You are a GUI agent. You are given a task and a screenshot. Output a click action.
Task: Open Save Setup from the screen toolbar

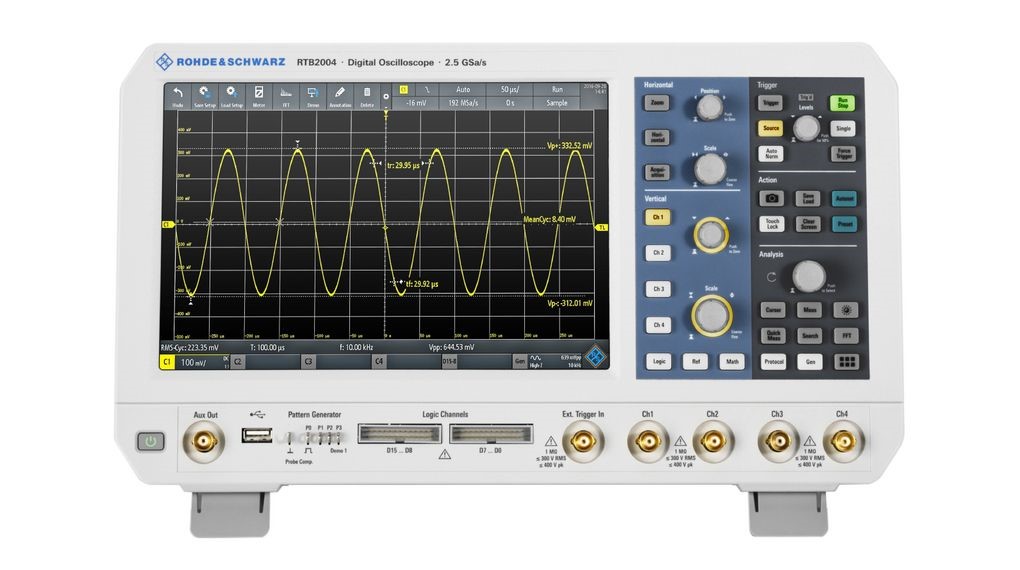204,94
